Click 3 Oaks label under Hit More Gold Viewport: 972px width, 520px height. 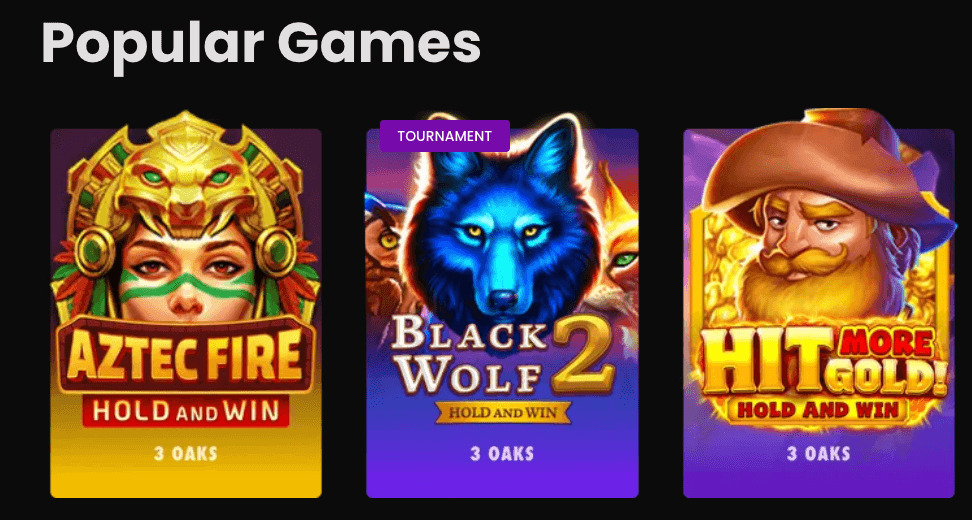click(819, 454)
